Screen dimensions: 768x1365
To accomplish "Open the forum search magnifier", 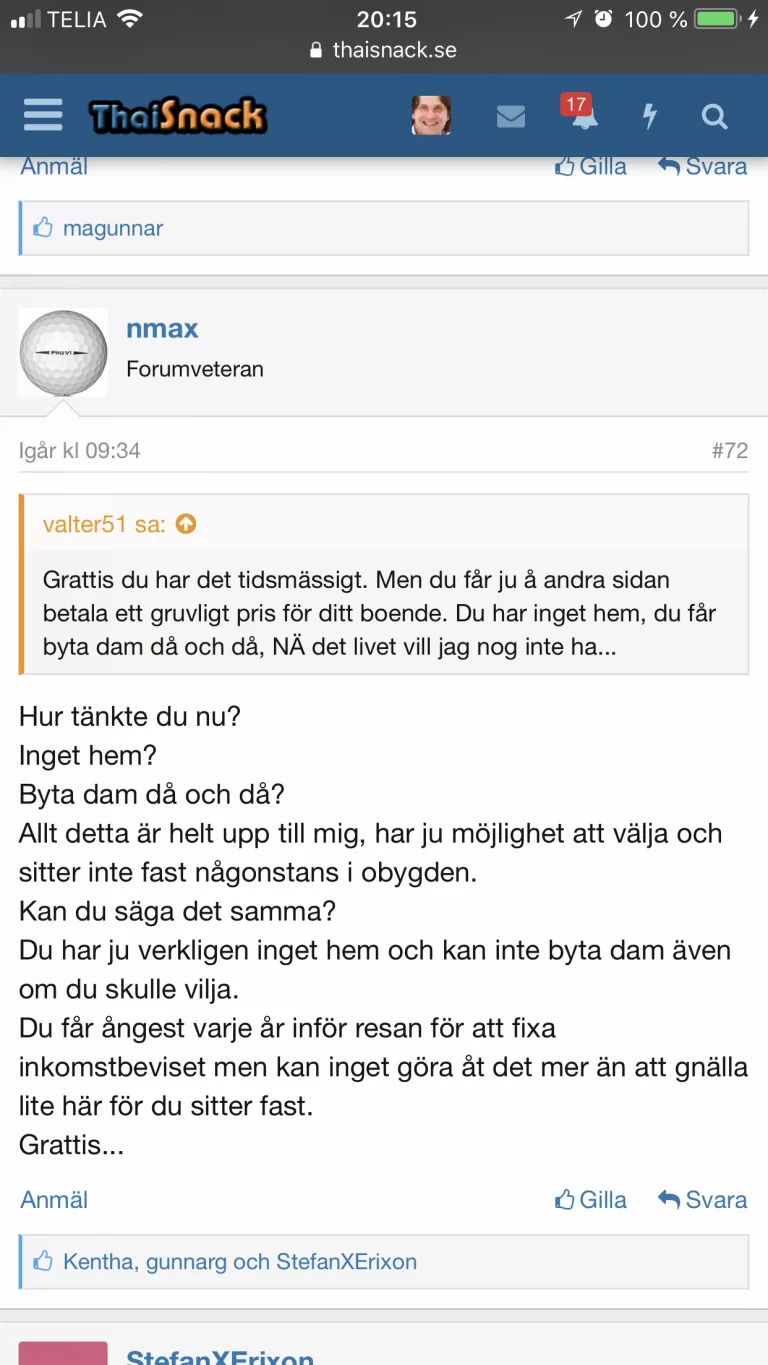I will coord(714,117).
